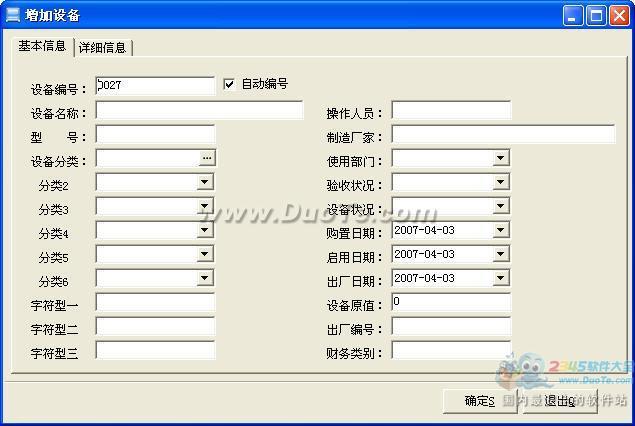Image resolution: width=635 pixels, height=426 pixels.
Task: Click the 设备原值 value field
Action: [x=451, y=302]
